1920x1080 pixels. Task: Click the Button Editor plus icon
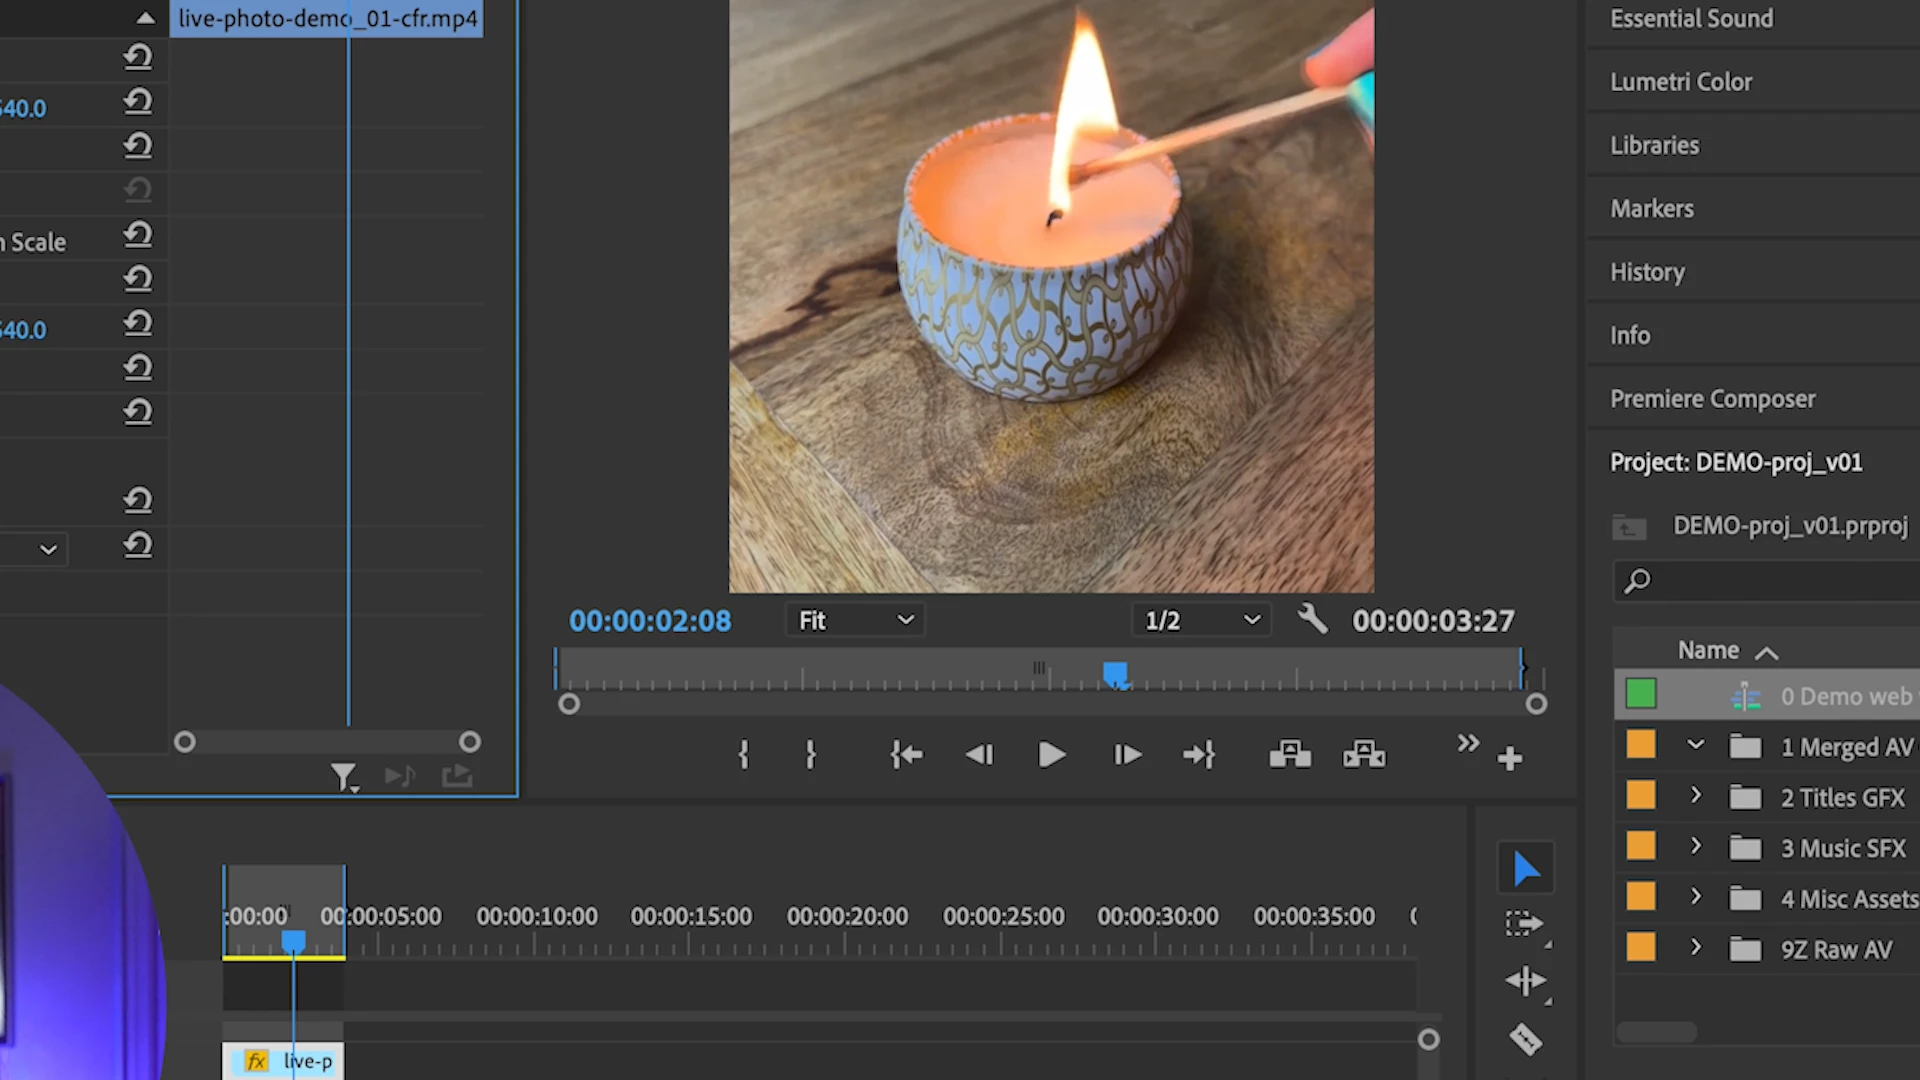tap(1510, 759)
